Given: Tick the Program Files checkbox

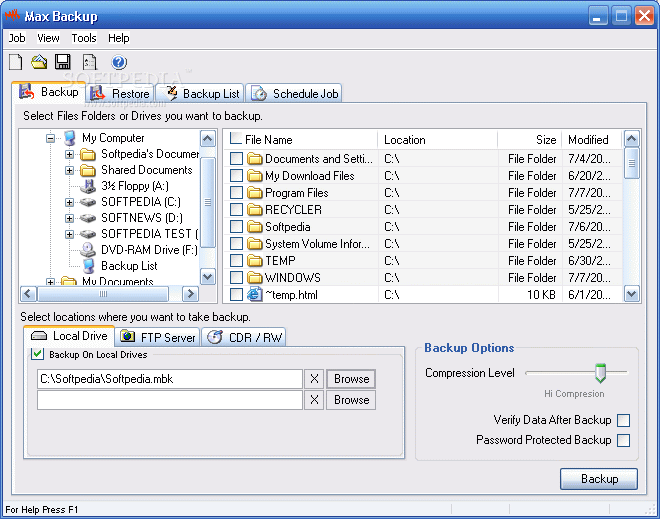Looking at the screenshot, I should [236, 193].
